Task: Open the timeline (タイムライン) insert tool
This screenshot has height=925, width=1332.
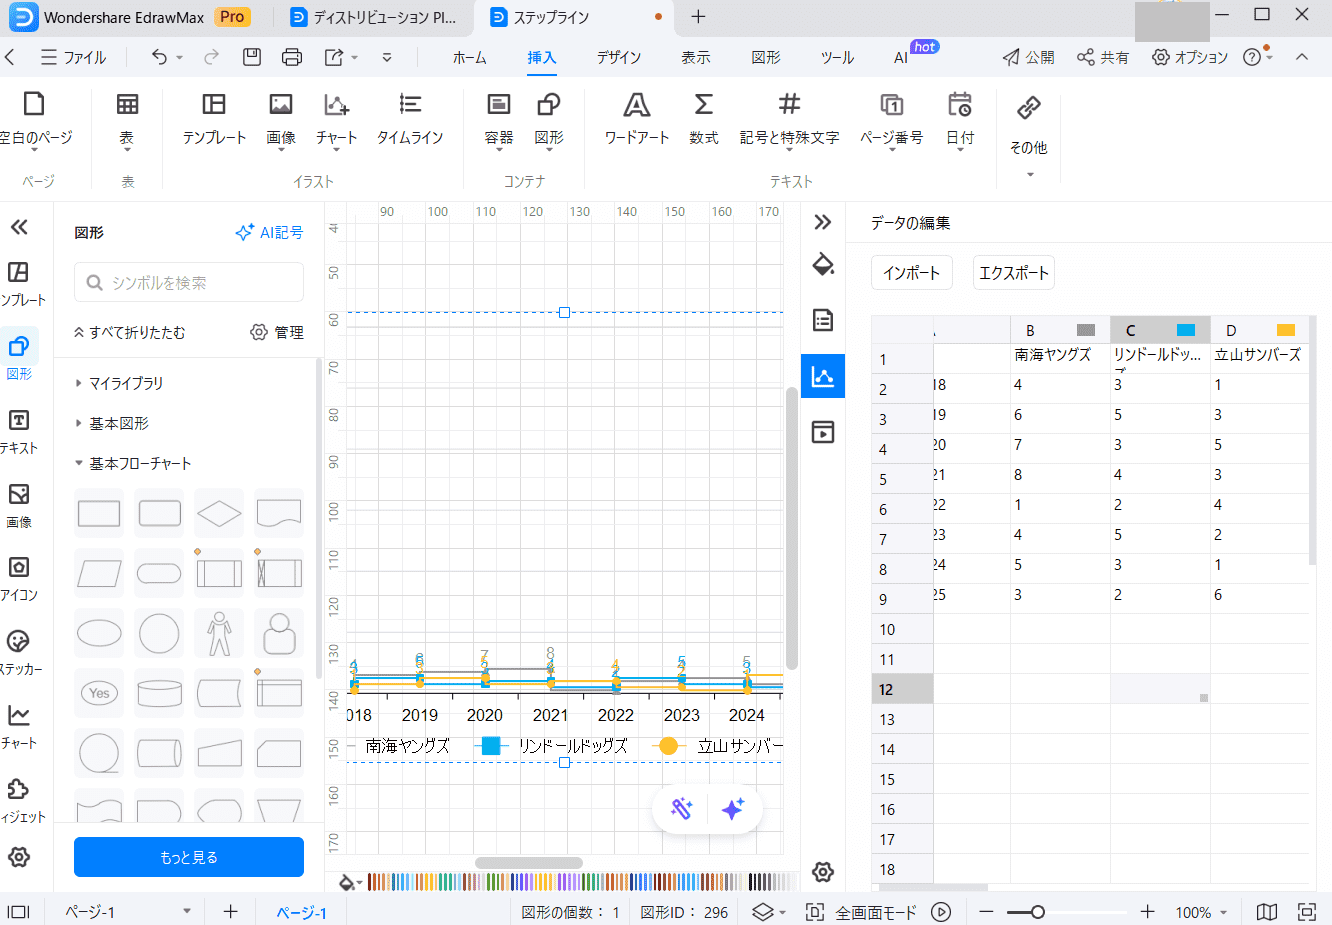Action: click(x=409, y=105)
